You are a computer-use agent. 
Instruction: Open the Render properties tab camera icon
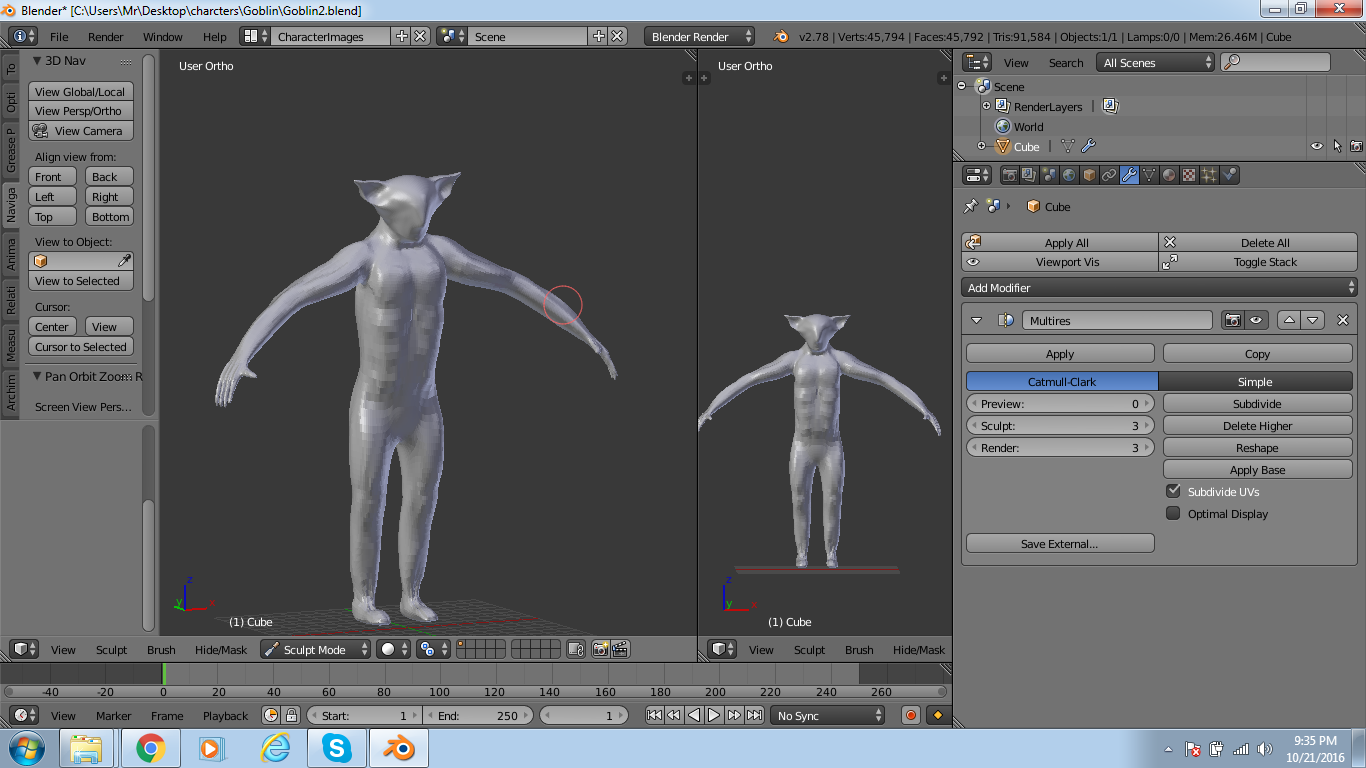pyautogui.click(x=1010, y=175)
